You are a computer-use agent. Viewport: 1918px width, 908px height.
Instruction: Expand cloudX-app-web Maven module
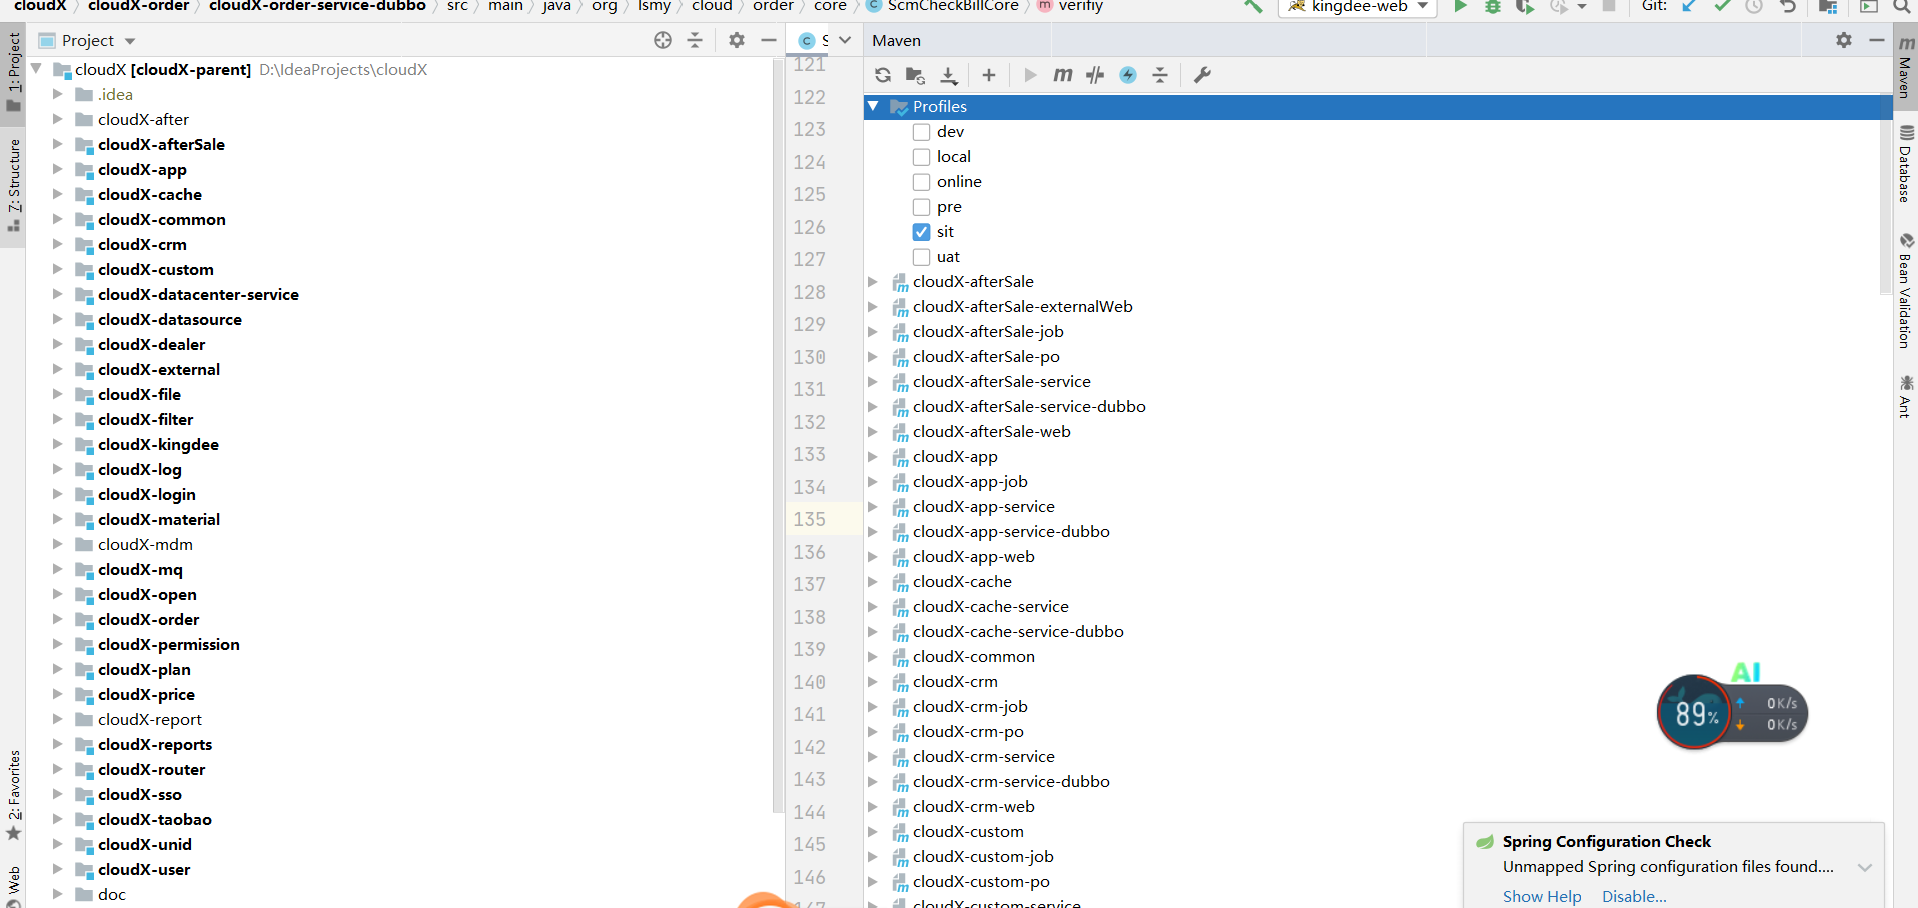tap(873, 557)
